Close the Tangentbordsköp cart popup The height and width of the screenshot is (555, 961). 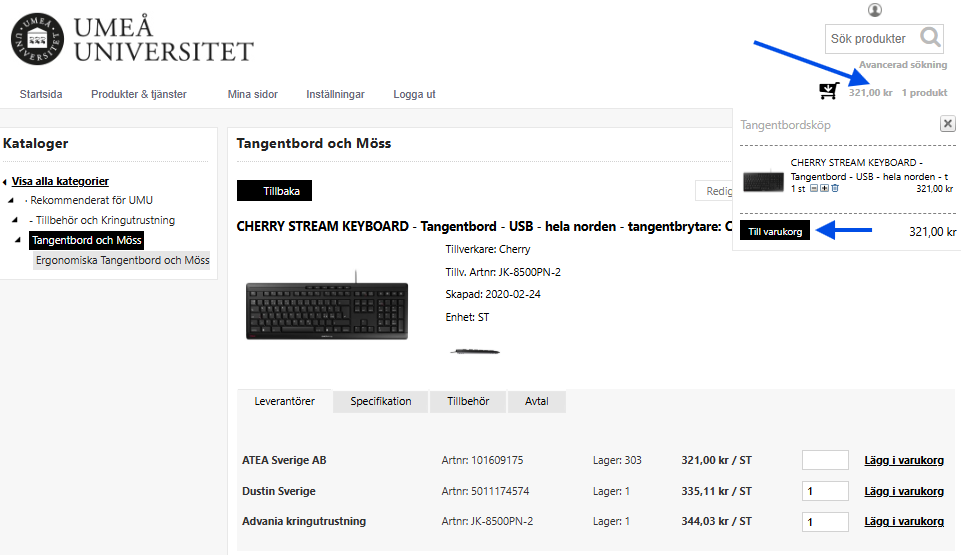(947, 124)
